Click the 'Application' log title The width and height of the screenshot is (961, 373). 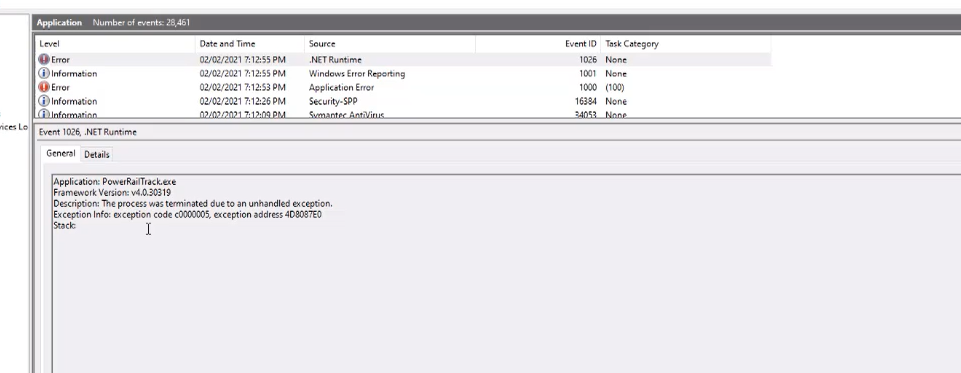tap(59, 23)
